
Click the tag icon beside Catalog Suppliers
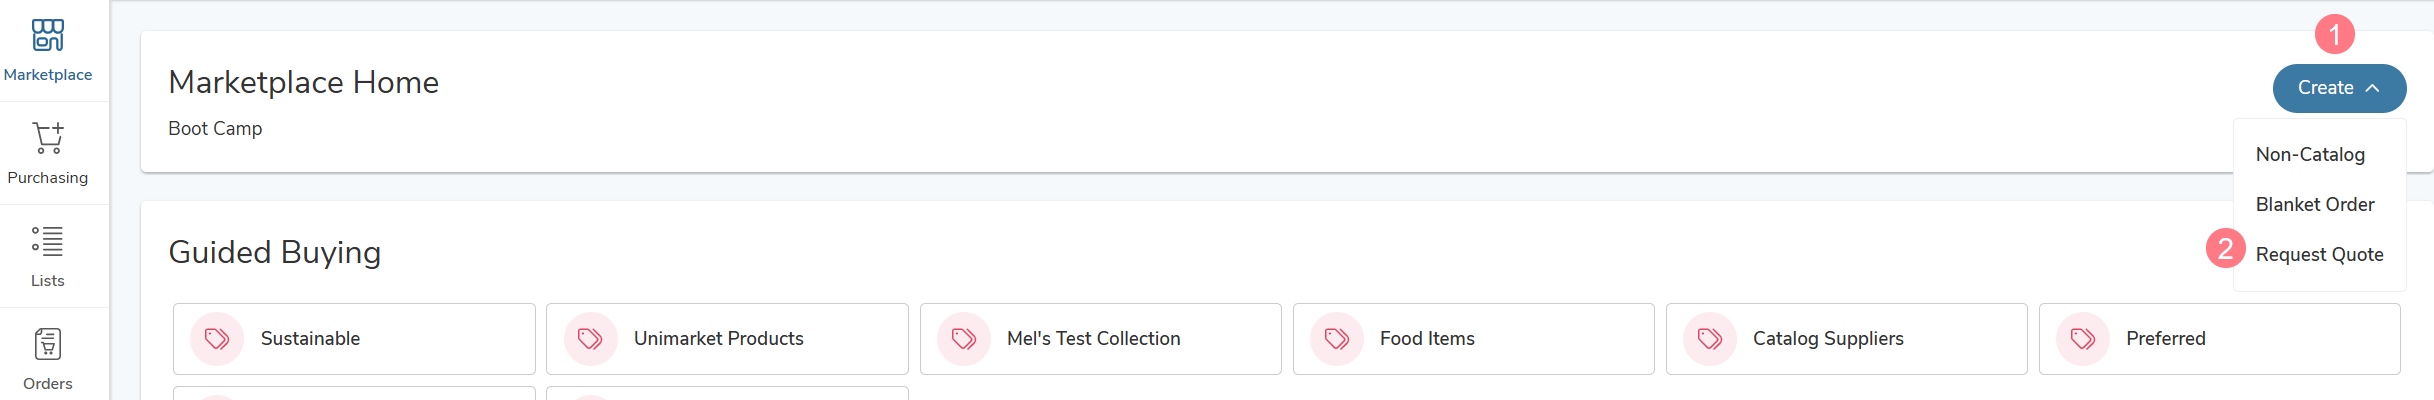point(1710,339)
